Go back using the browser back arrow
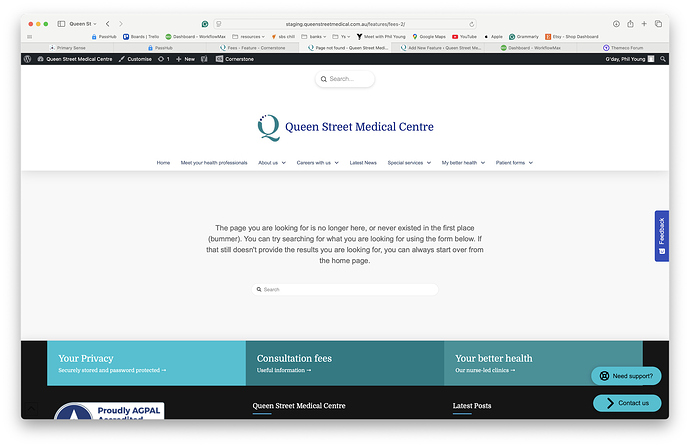 tap(108, 23)
